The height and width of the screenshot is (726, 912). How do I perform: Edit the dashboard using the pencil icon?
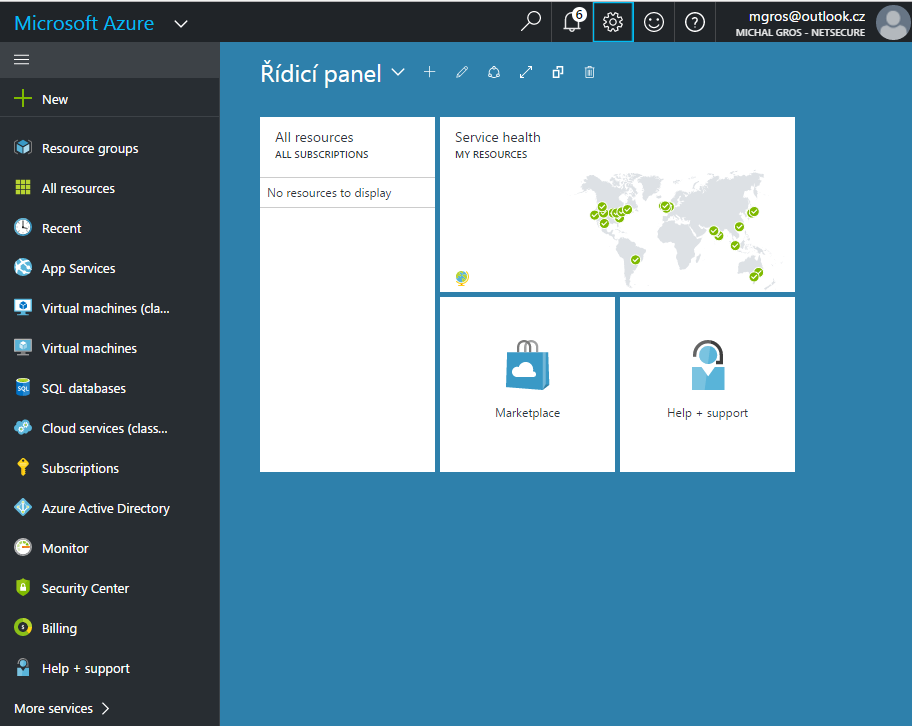pos(461,71)
